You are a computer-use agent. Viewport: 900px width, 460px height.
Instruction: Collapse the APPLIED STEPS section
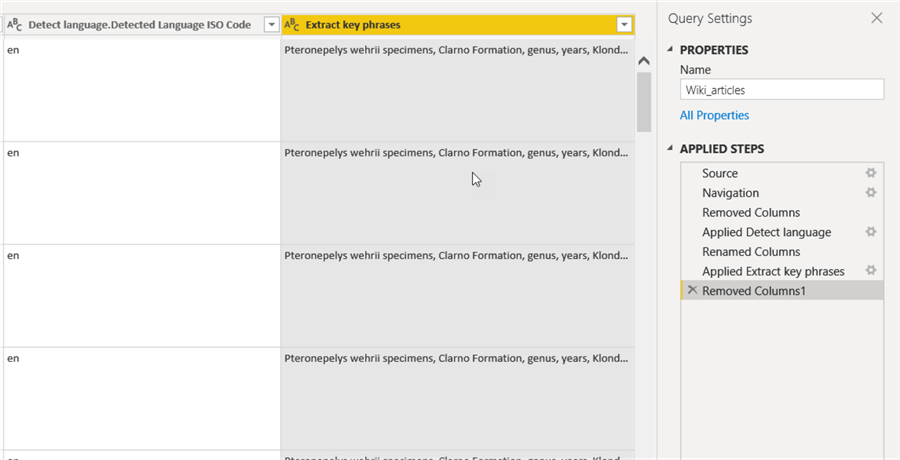[672, 149]
